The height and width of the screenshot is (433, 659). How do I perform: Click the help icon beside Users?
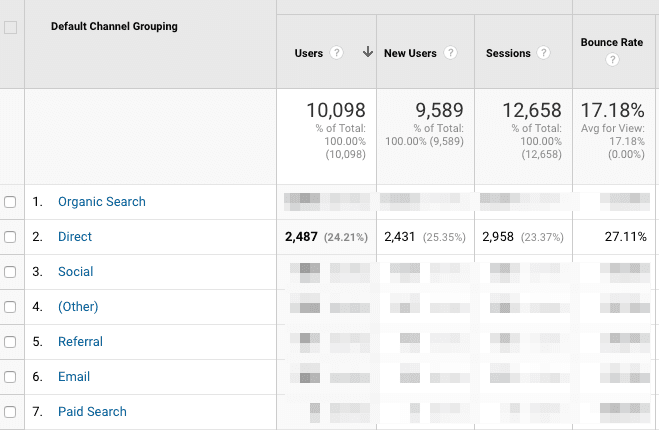337,53
